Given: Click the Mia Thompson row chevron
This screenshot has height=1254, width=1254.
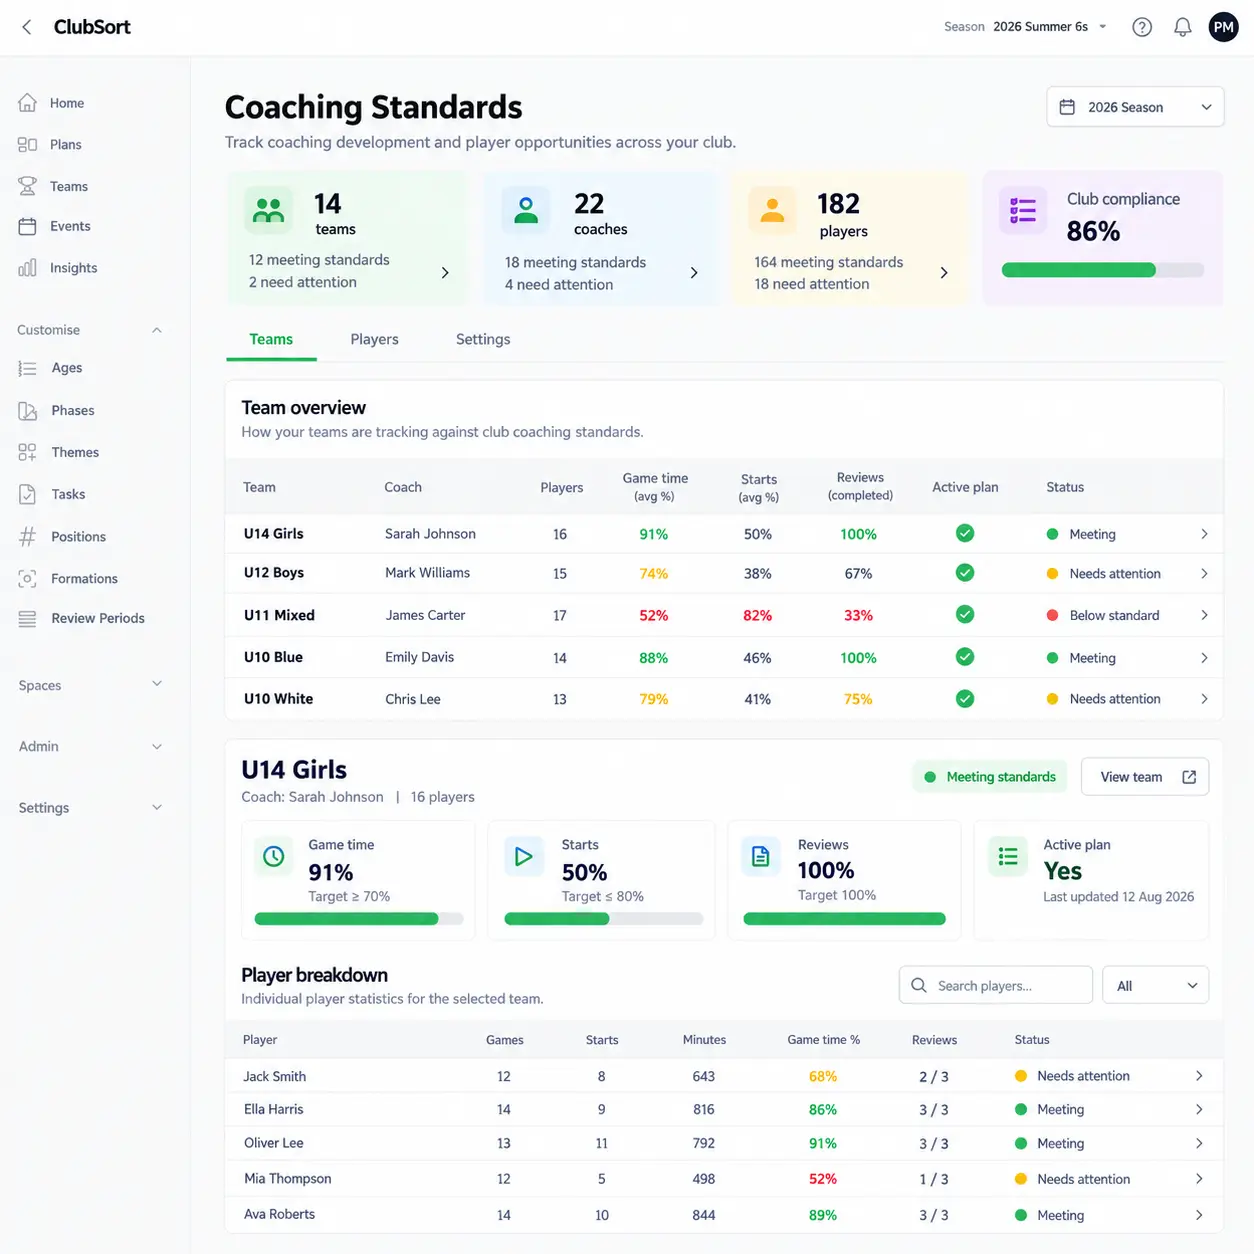Looking at the screenshot, I should [x=1199, y=1179].
